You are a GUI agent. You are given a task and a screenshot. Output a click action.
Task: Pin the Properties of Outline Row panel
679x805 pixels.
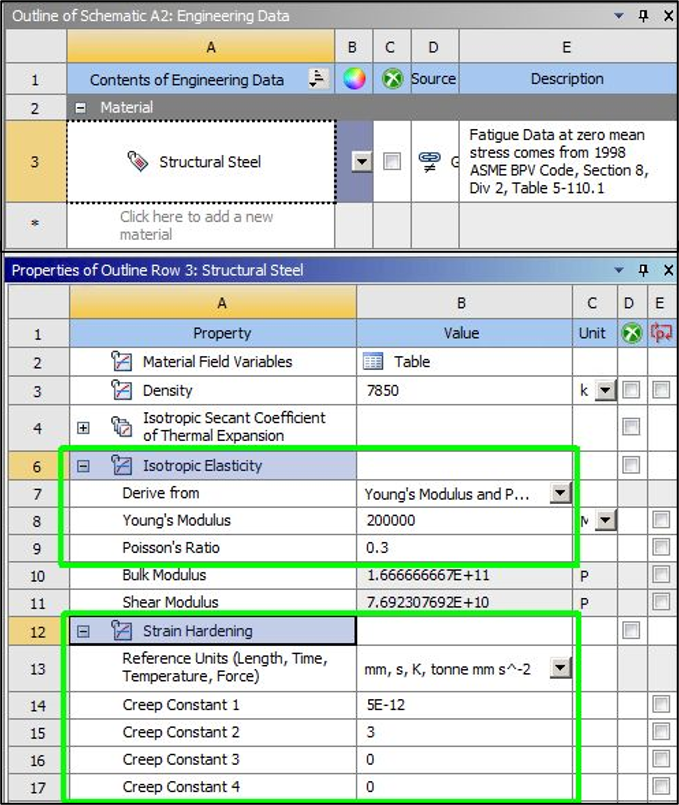[644, 270]
